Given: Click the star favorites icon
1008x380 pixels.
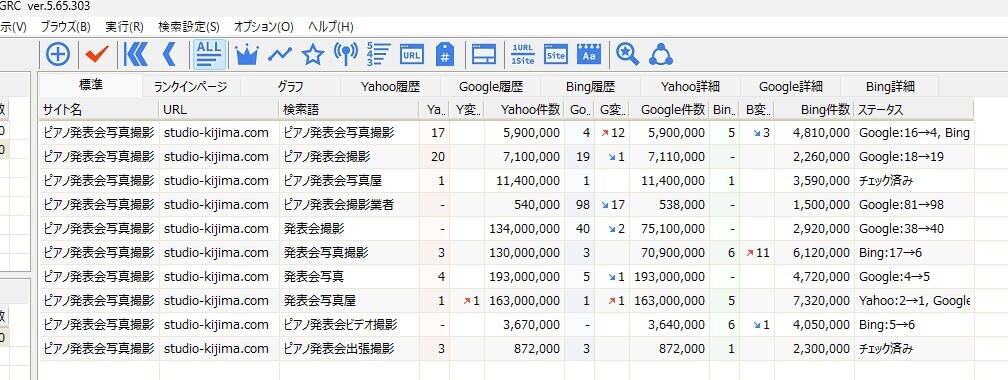Looking at the screenshot, I should (312, 55).
